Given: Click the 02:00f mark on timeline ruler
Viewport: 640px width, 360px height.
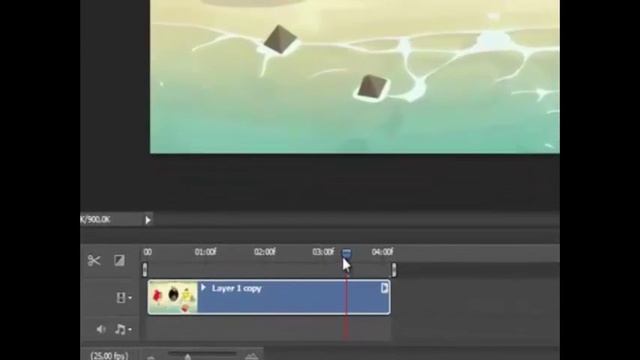Looking at the screenshot, I should [264, 252].
